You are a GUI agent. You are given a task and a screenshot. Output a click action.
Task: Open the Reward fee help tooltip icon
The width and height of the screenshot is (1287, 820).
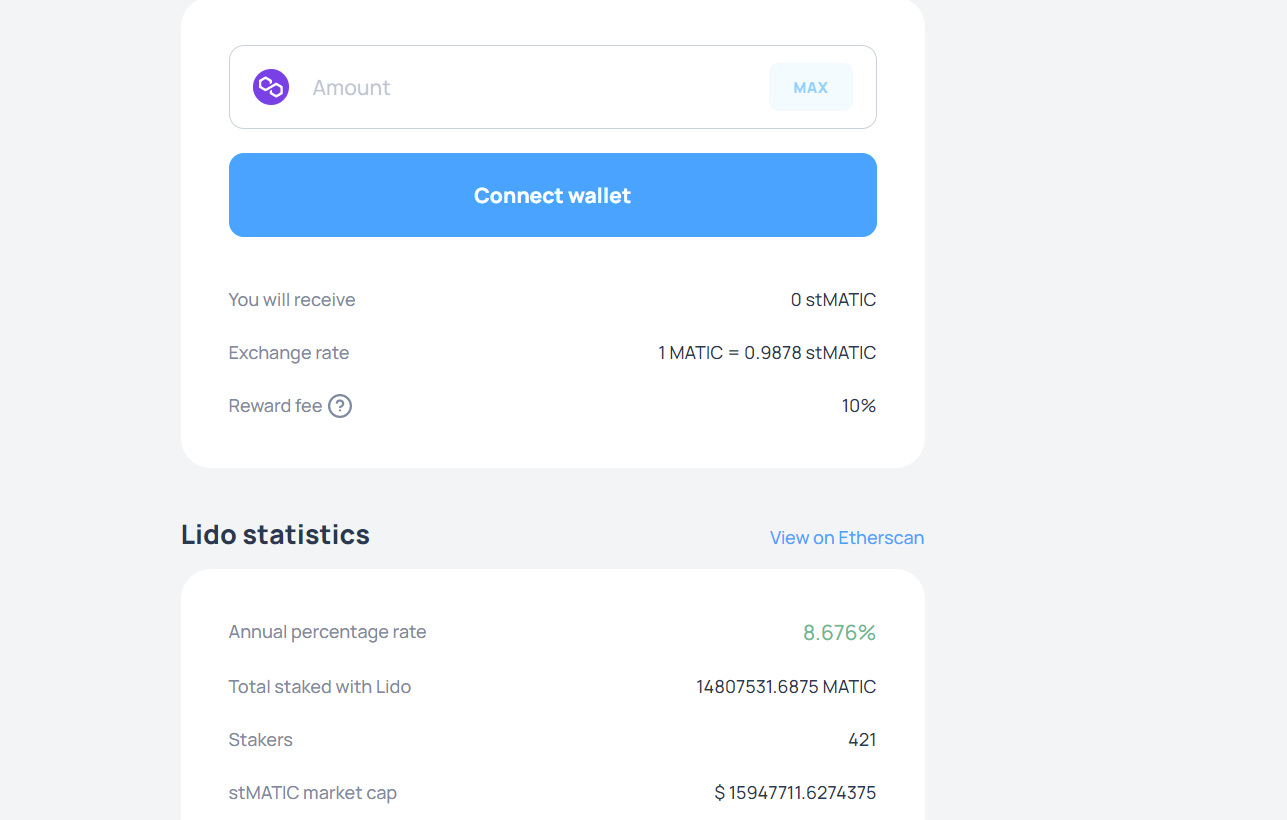(x=340, y=406)
